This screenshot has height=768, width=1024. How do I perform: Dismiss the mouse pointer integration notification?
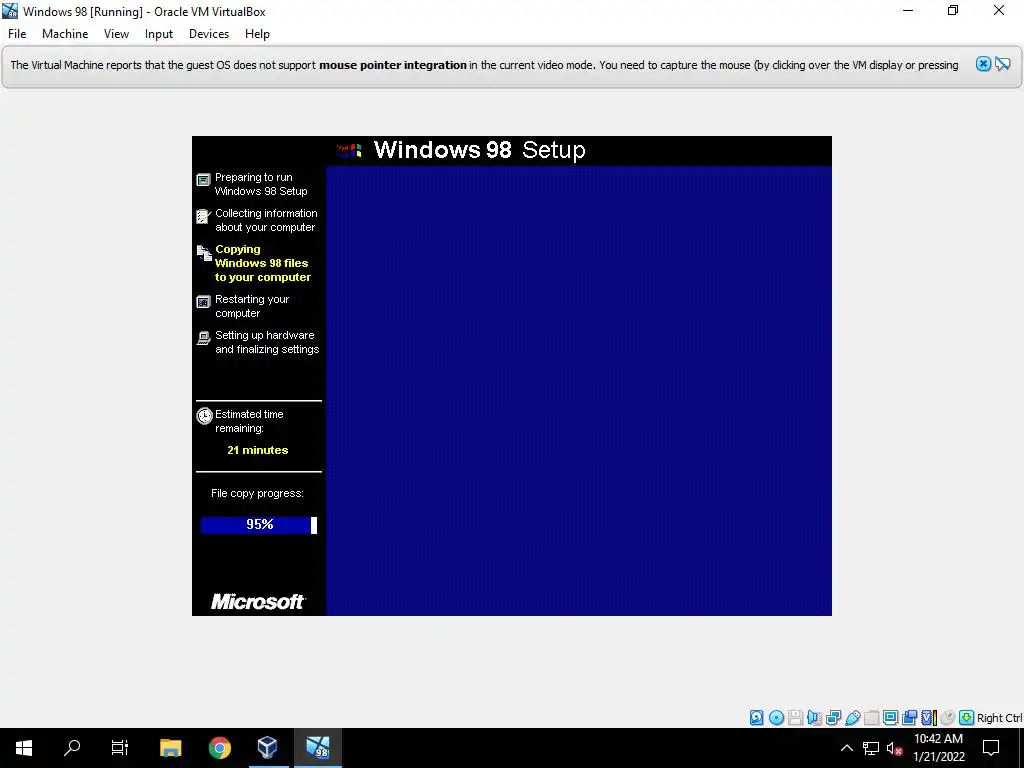pos(983,64)
